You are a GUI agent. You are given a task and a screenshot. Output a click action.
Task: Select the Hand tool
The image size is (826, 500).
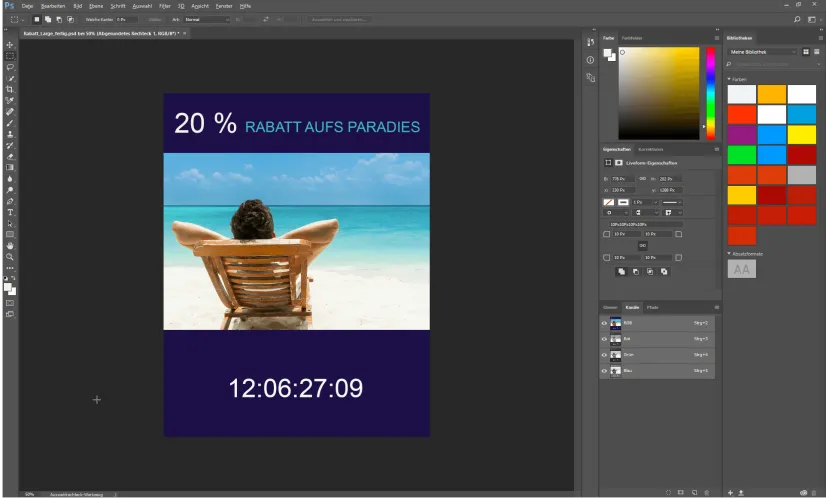click(x=9, y=246)
